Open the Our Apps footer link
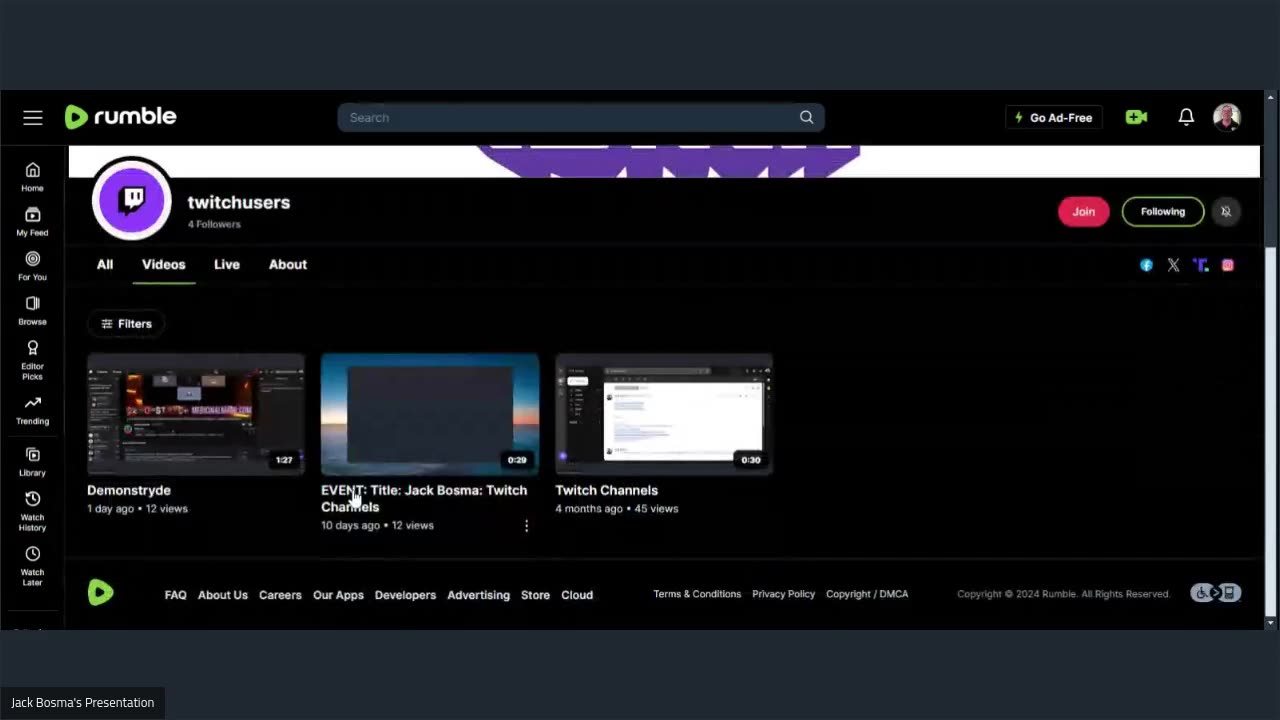Image resolution: width=1280 pixels, height=720 pixels. (x=338, y=595)
